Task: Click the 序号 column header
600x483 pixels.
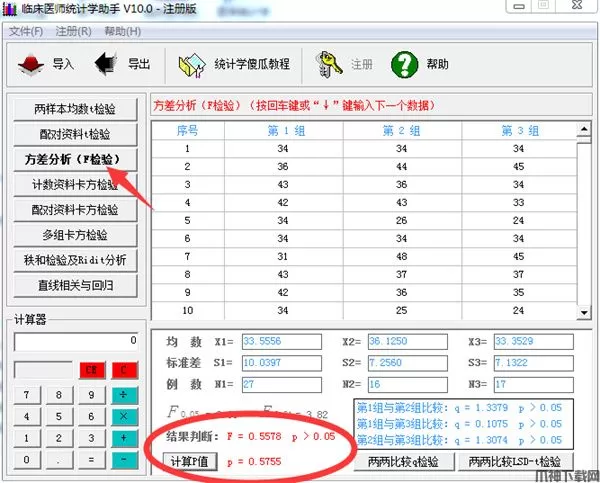Action: [x=188, y=131]
